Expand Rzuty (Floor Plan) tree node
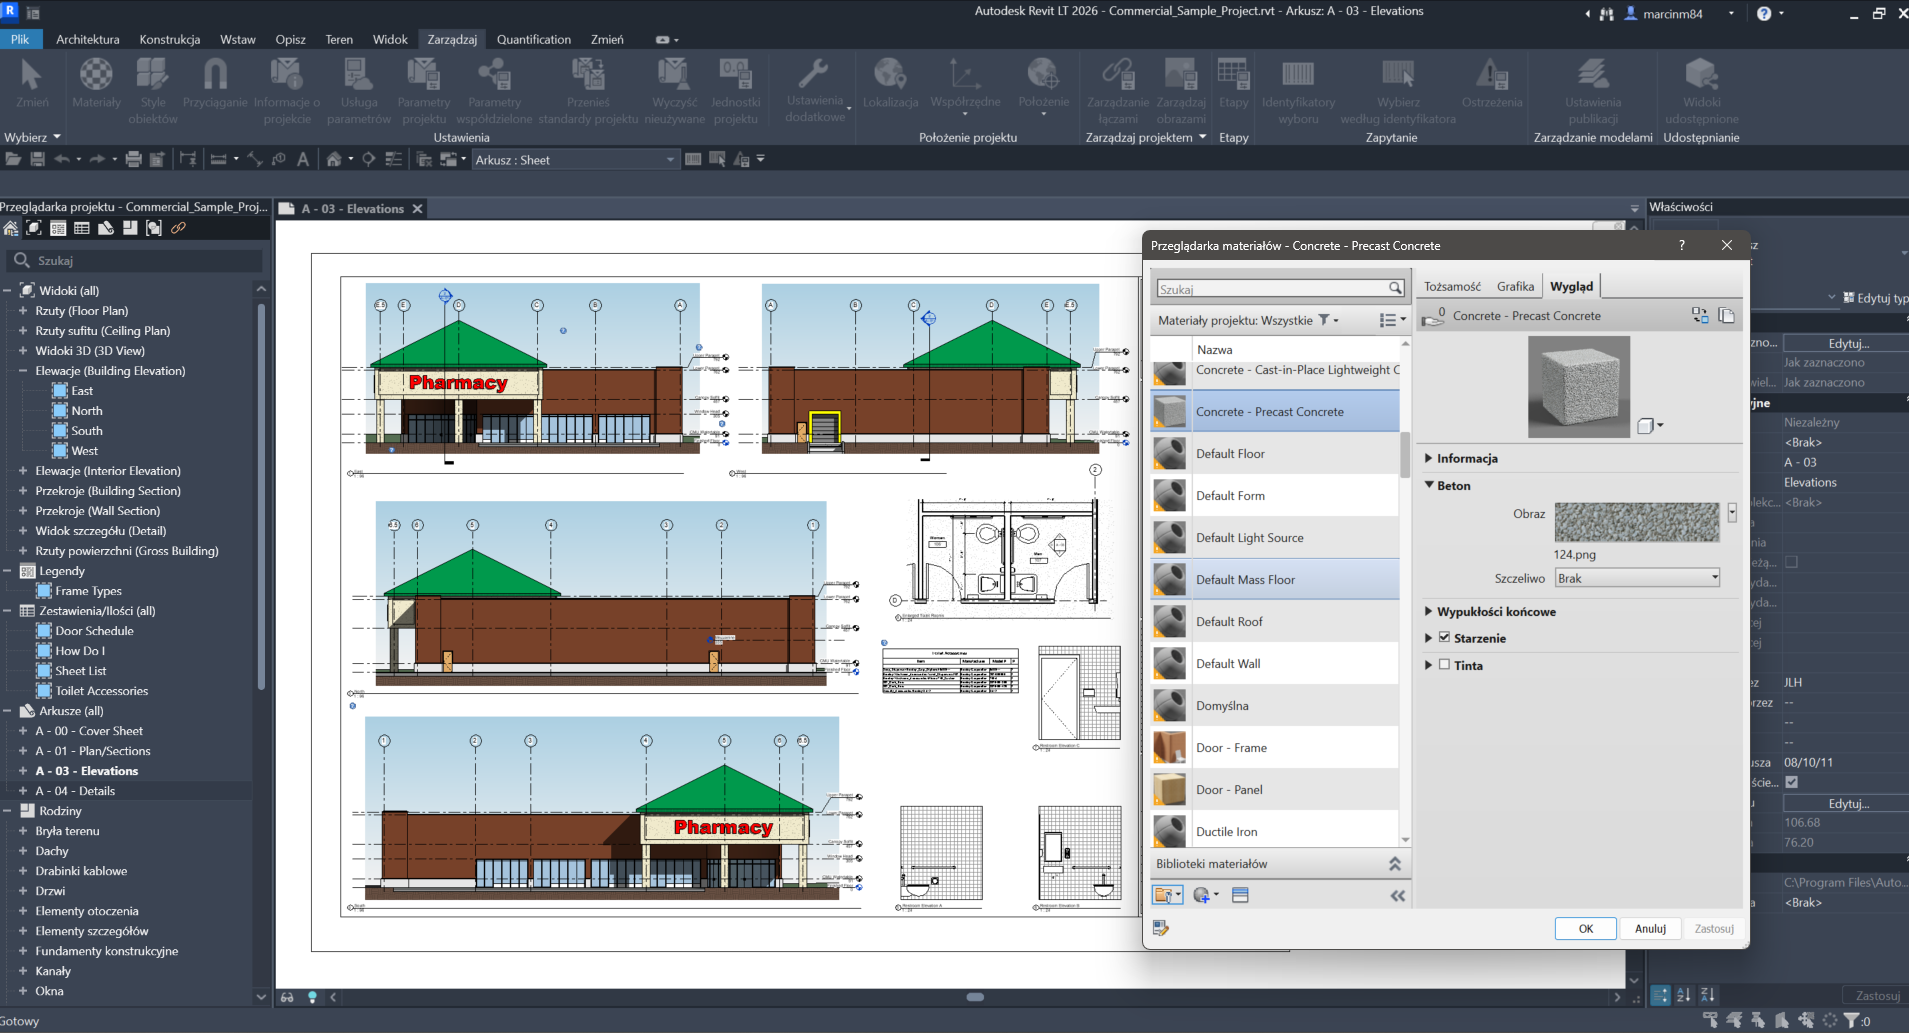Viewport: 1909px width, 1033px height. pos(22,311)
